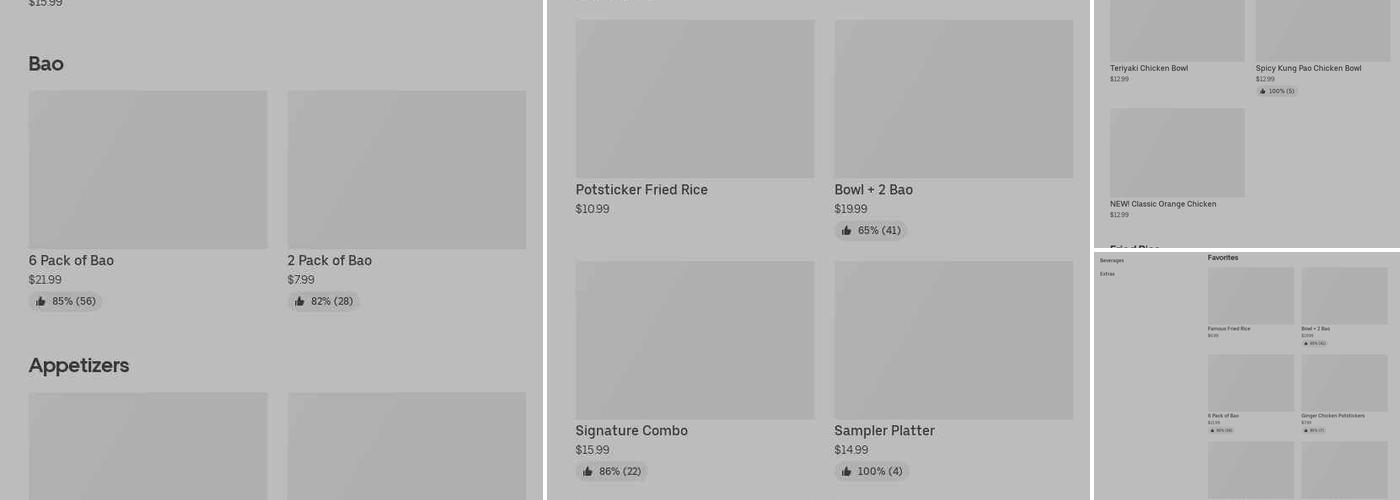The image size is (1400, 500).
Task: Click thumbs-up icon under Spicy Kung Pao Chicken Bowl
Action: coord(1263,91)
